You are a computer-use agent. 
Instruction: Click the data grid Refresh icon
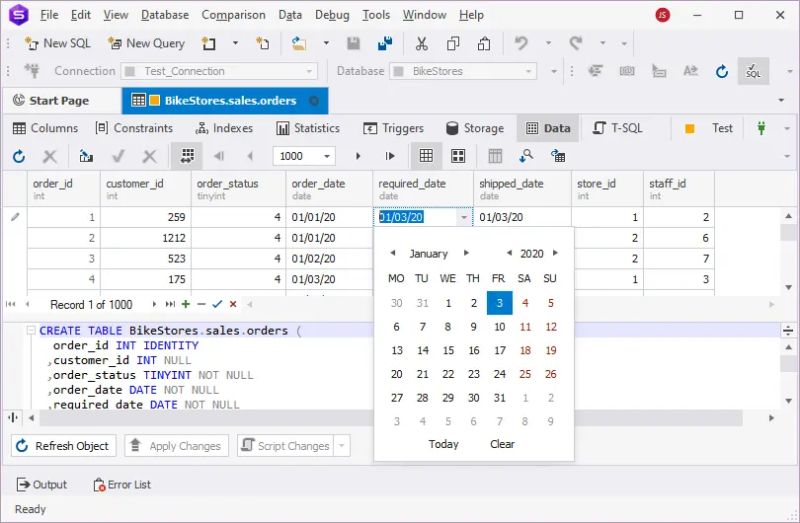pos(19,156)
